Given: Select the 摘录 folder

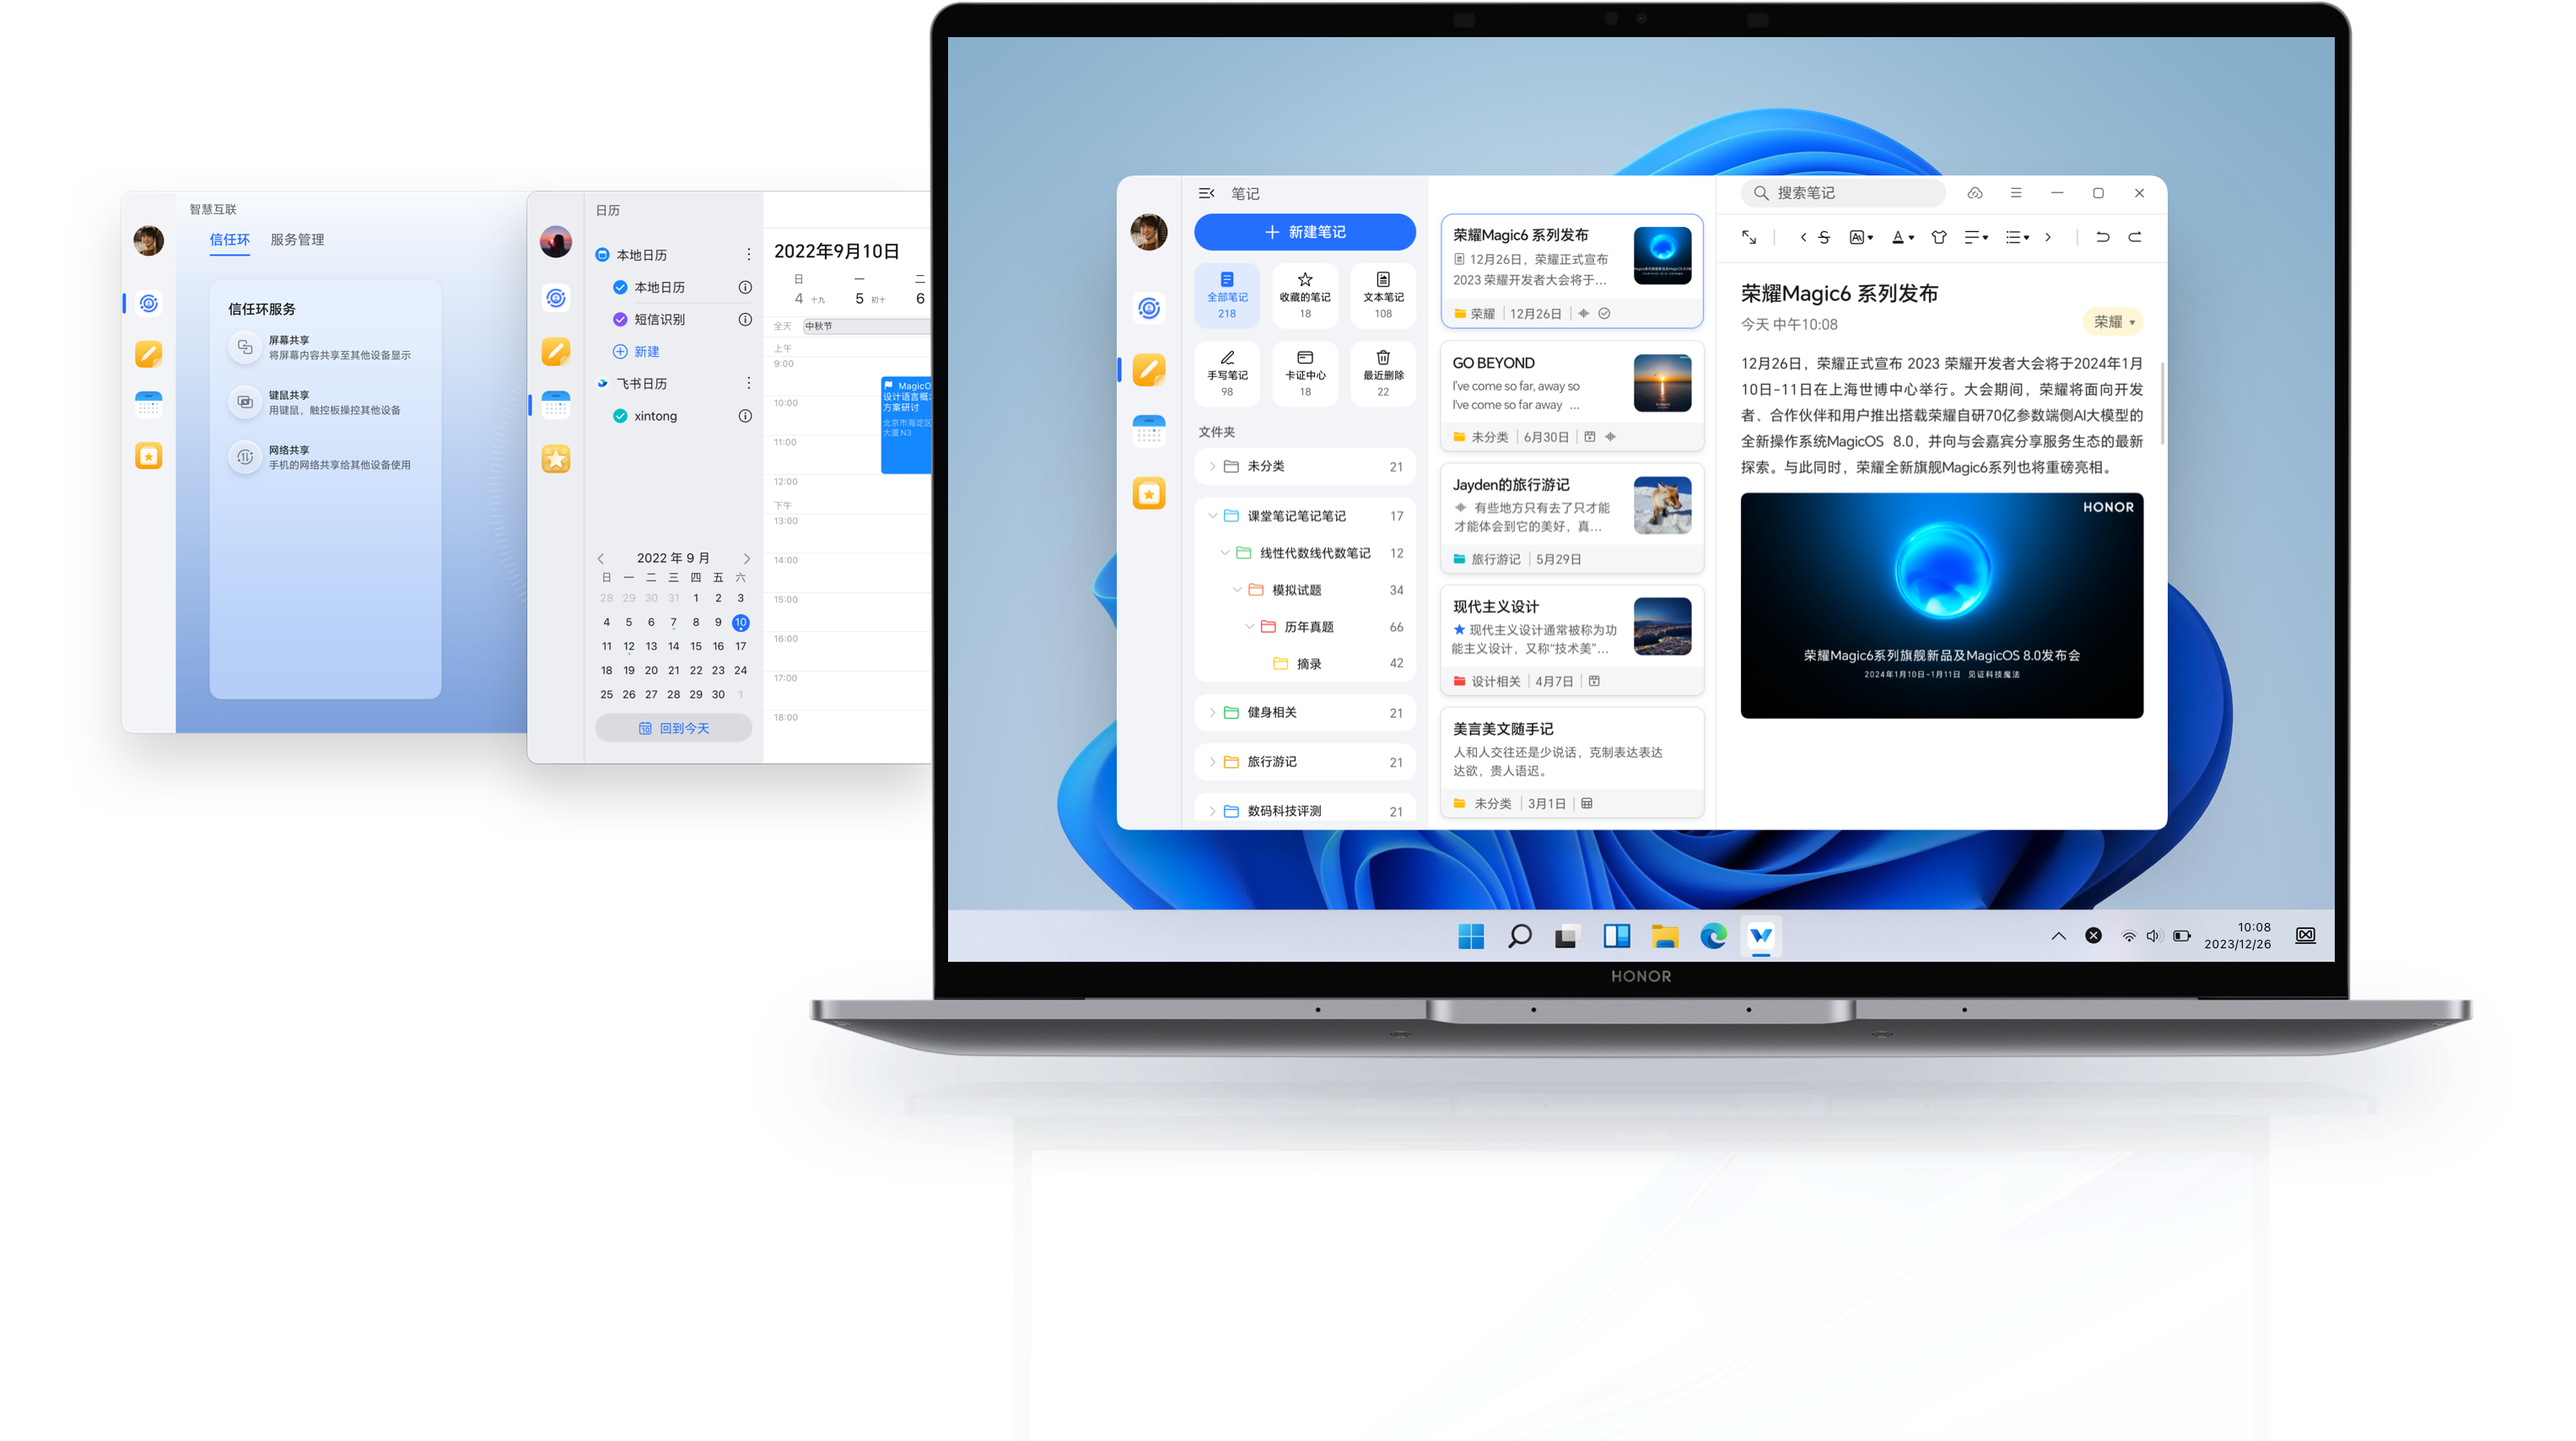Looking at the screenshot, I should (x=1304, y=664).
